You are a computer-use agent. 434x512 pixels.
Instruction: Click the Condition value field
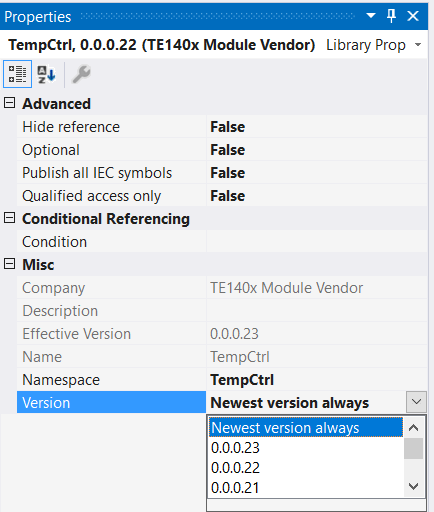(317, 242)
